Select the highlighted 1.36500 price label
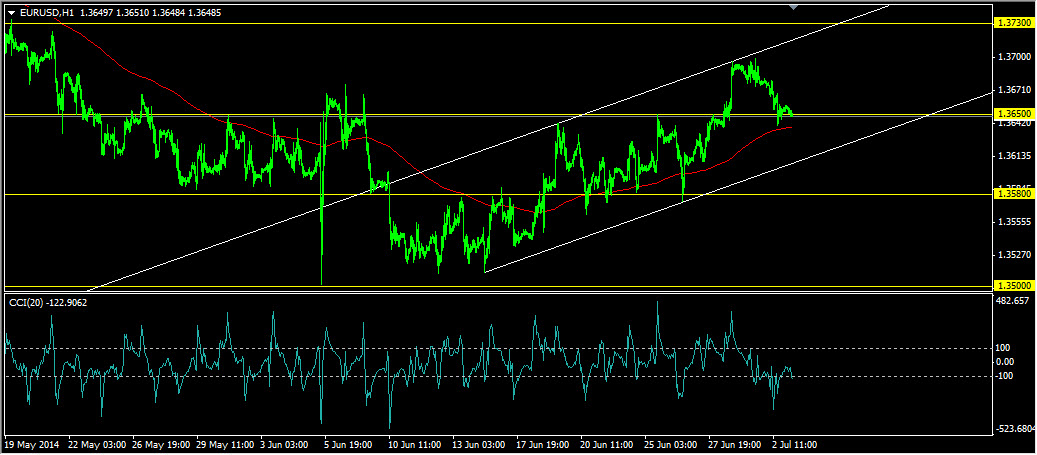Viewport: 1037px width, 455px height. click(1013, 114)
